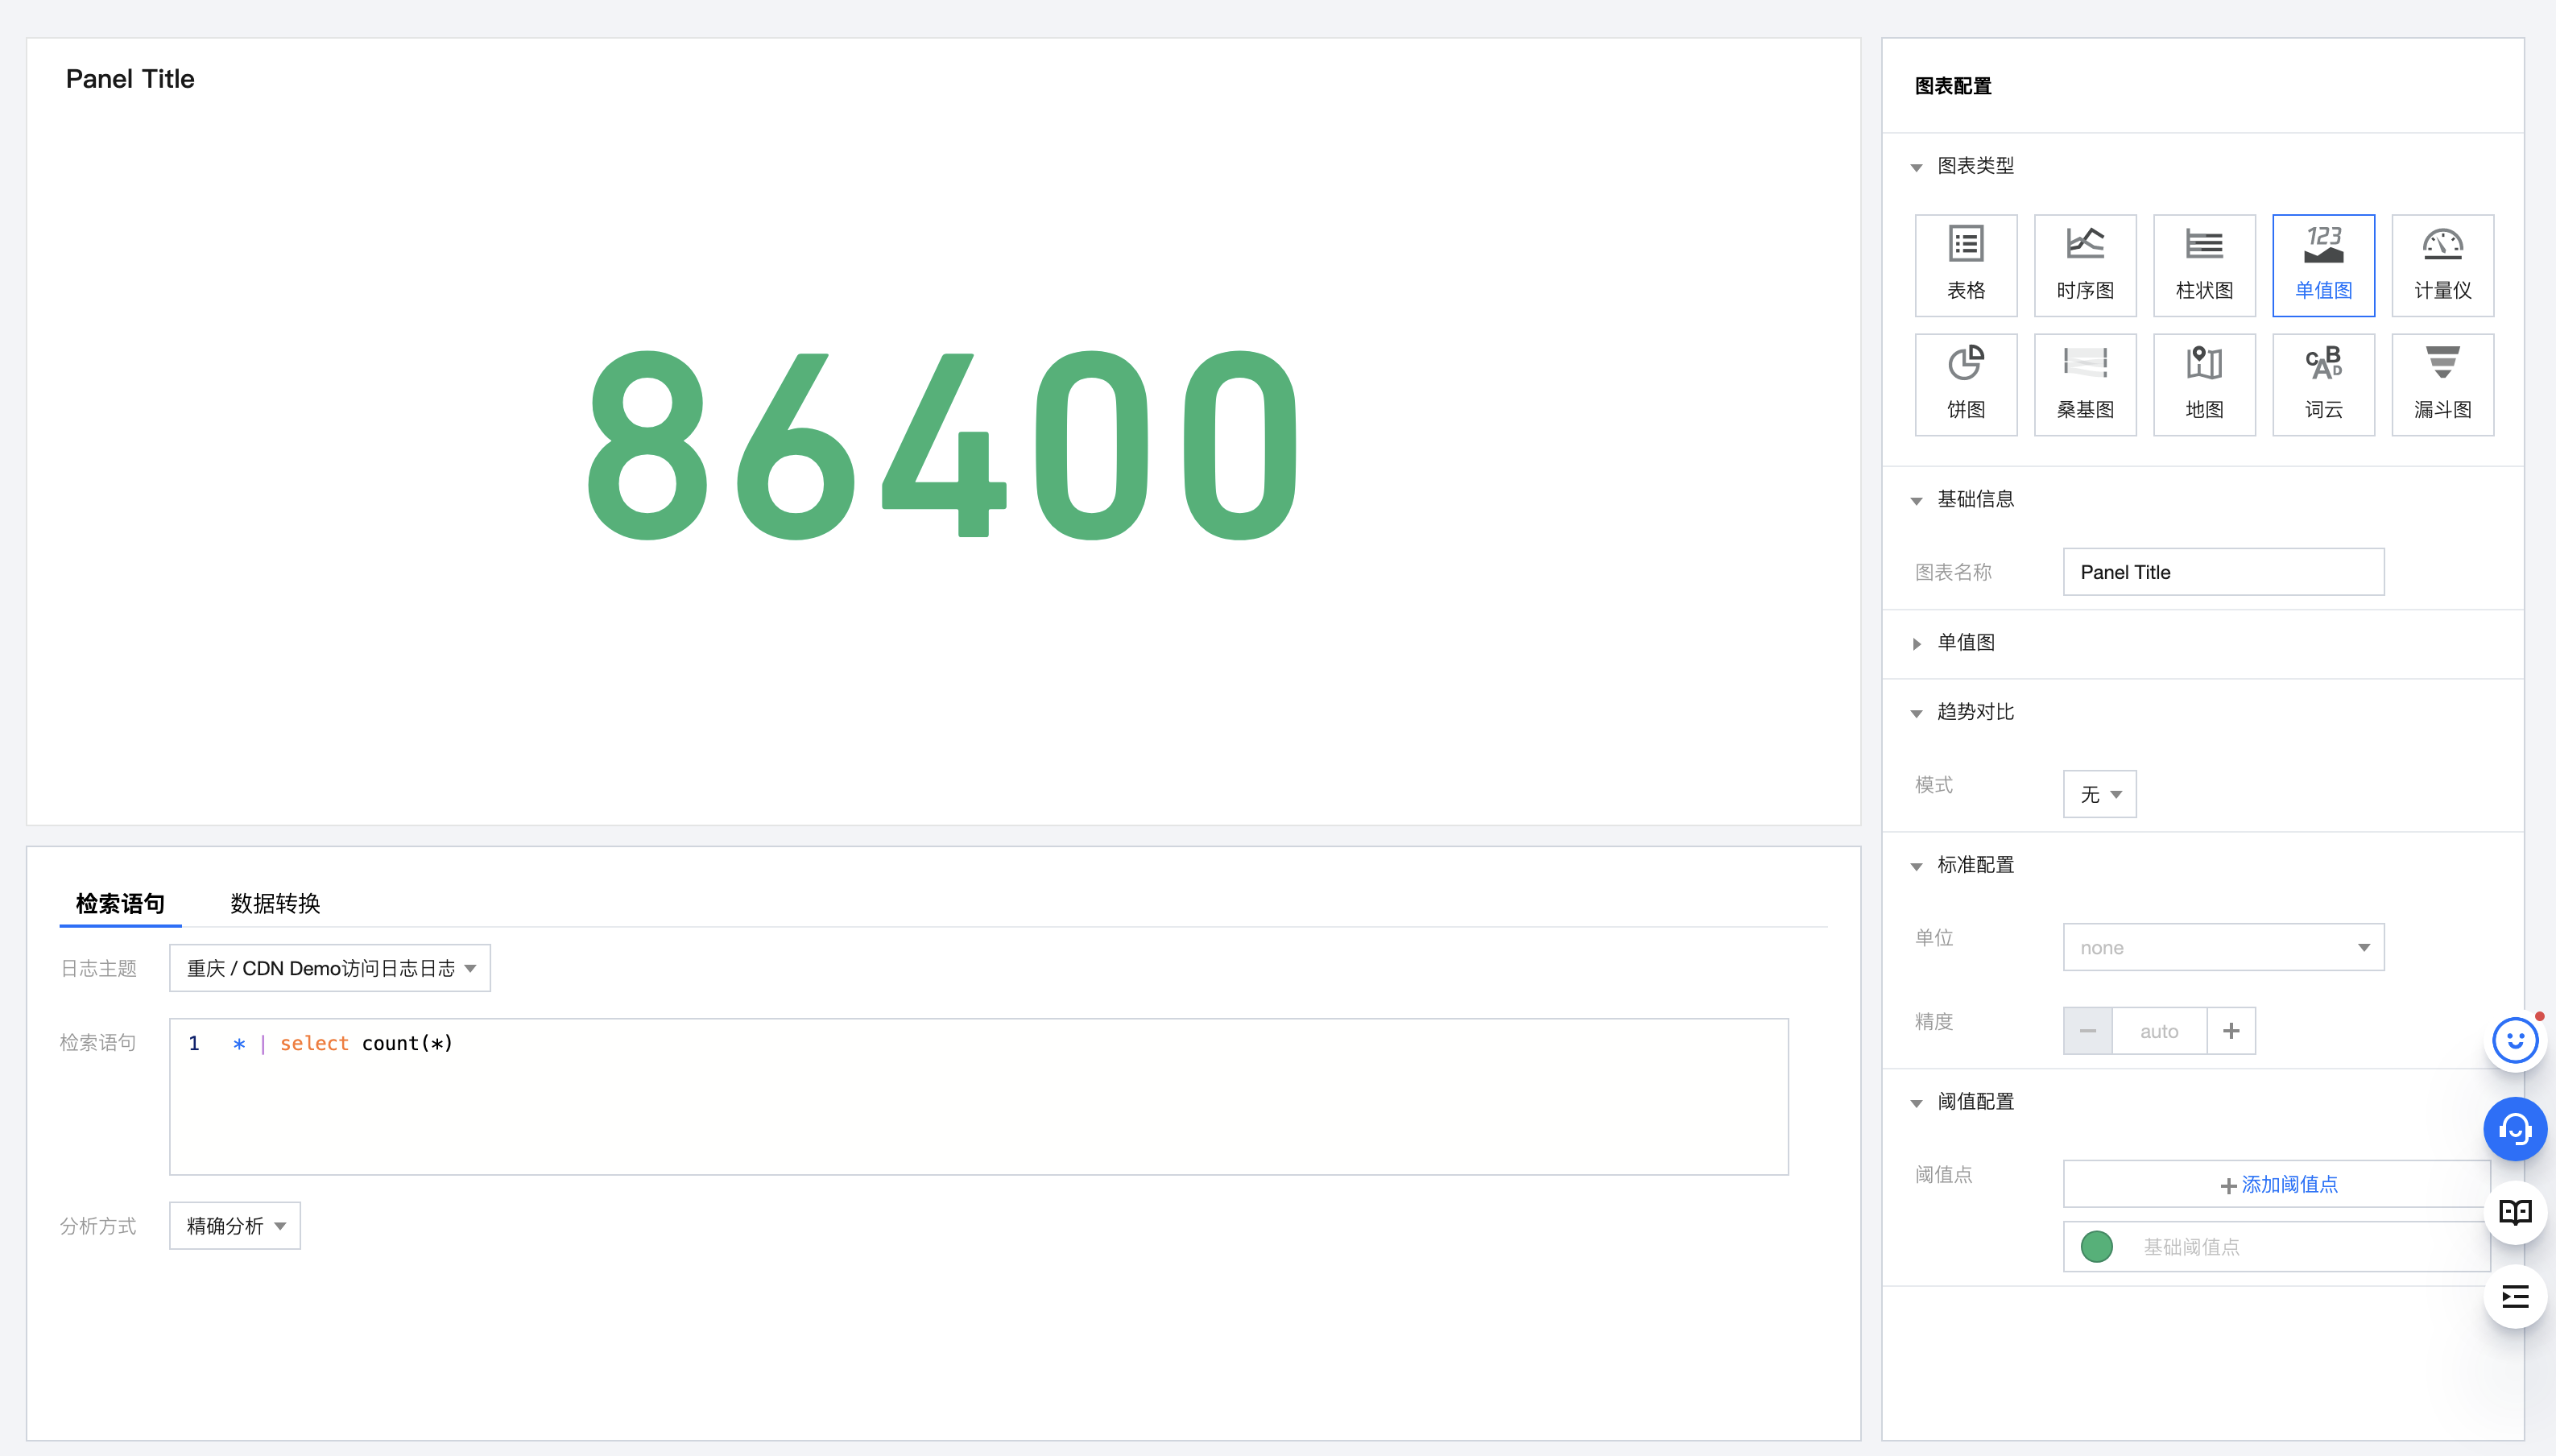The width and height of the screenshot is (2556, 1456).
Task: Select the 地图 map chart type
Action: (2203, 384)
